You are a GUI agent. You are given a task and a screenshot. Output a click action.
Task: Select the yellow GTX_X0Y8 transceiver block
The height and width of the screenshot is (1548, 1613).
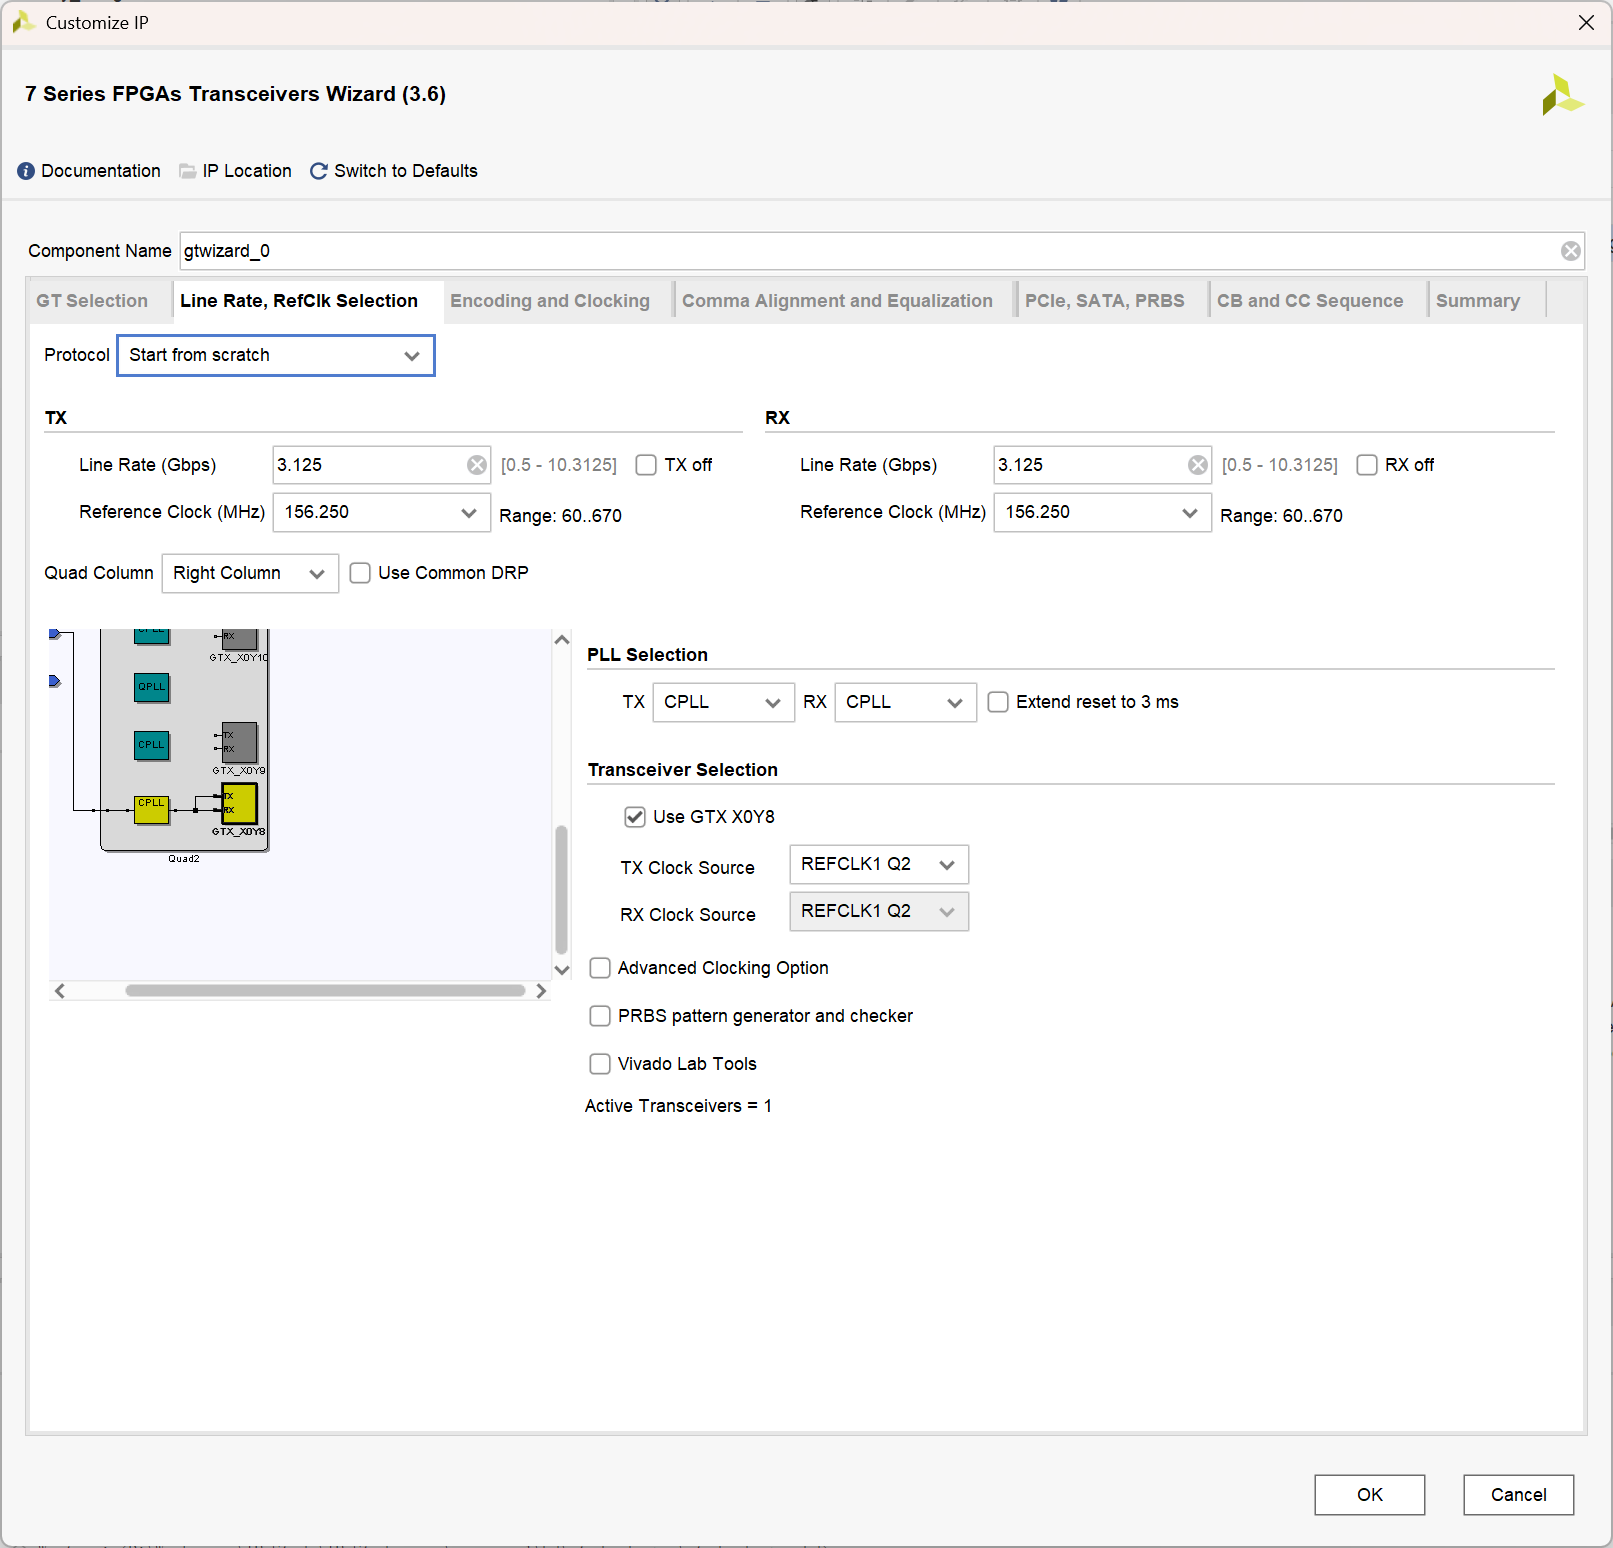click(240, 803)
